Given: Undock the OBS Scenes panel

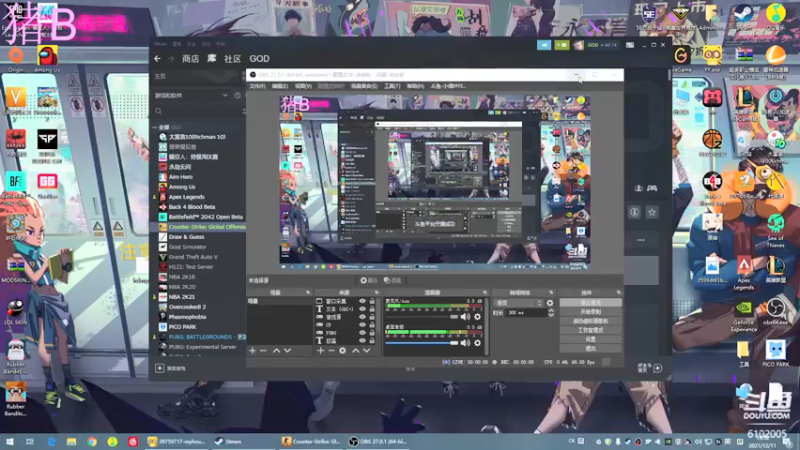Looking at the screenshot, I should pyautogui.click(x=308, y=292).
